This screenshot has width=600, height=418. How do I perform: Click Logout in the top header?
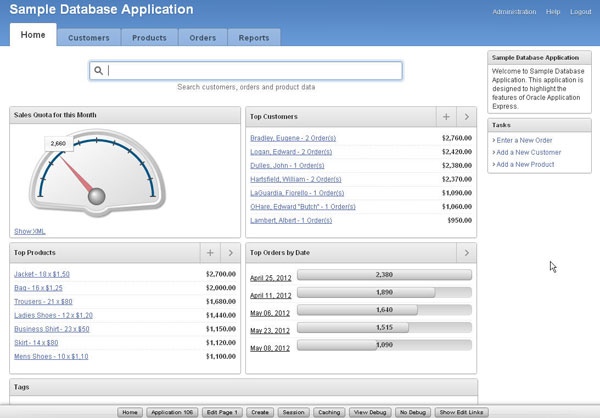pyautogui.click(x=581, y=11)
